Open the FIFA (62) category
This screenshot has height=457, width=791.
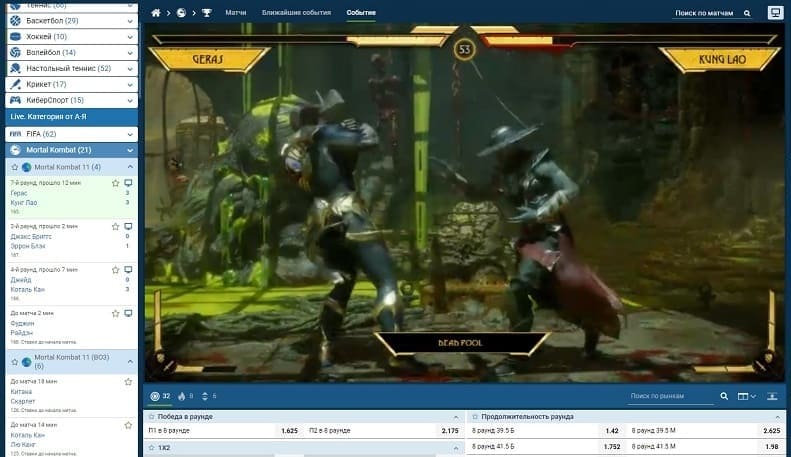(x=72, y=134)
